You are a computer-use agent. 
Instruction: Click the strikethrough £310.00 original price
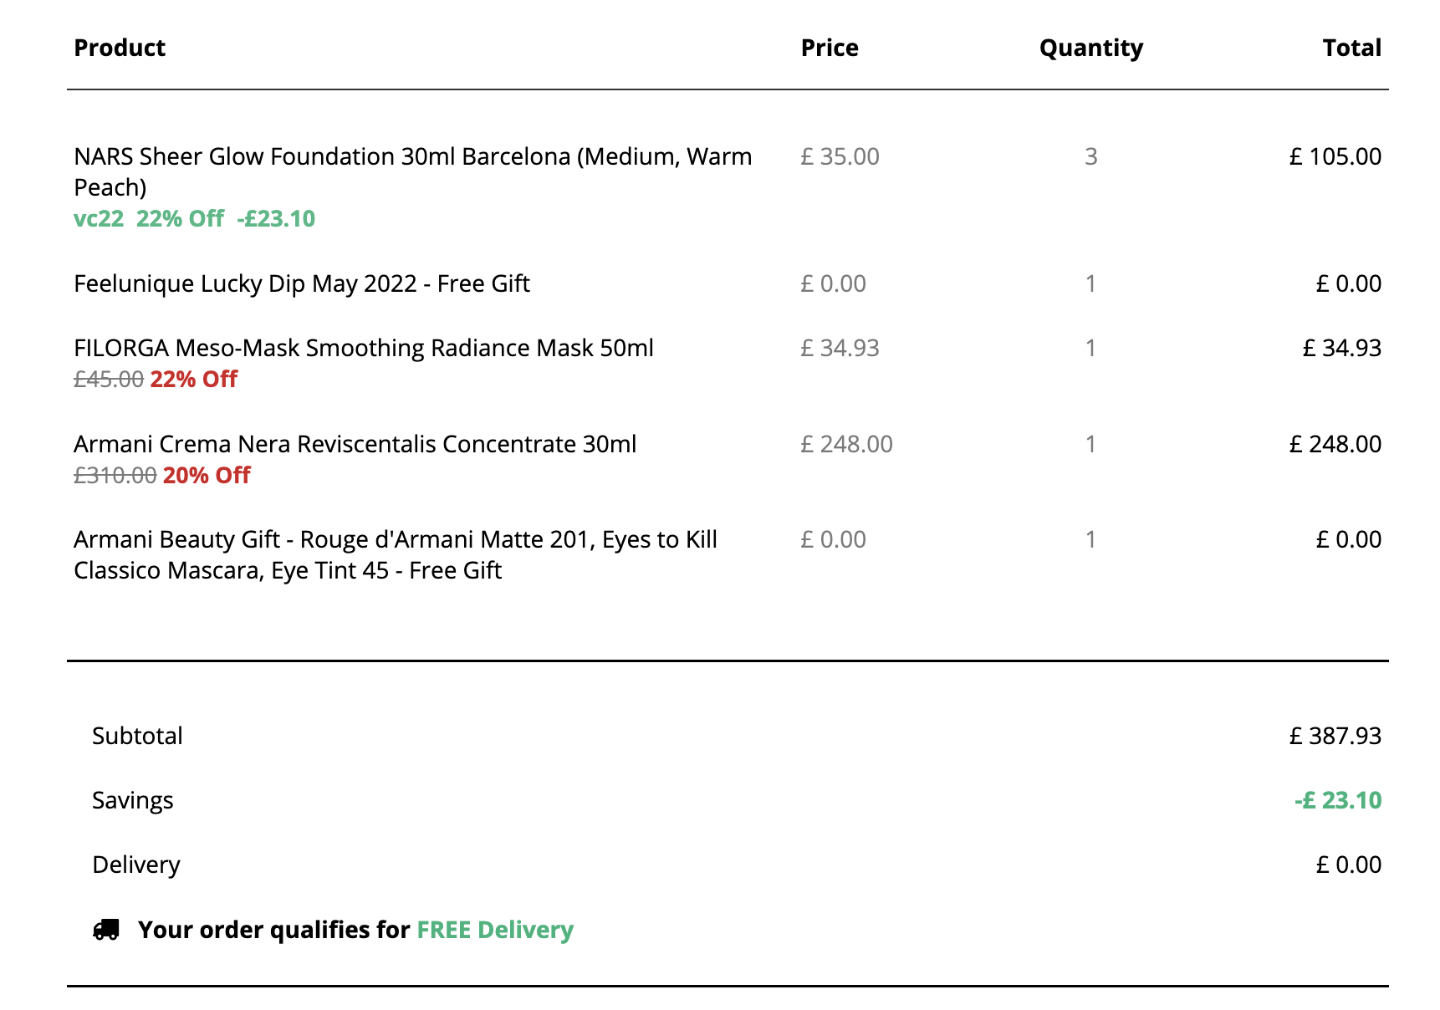click(115, 476)
